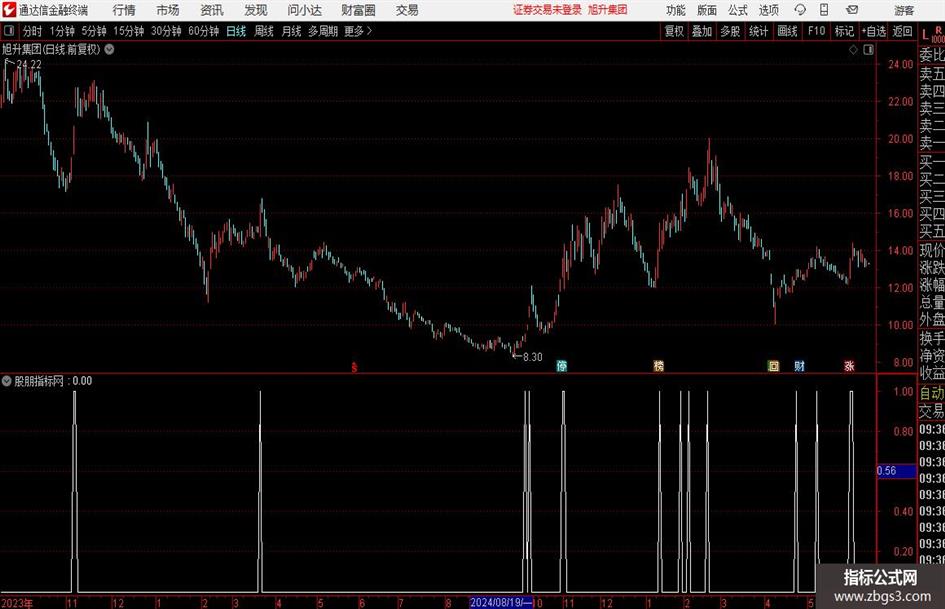This screenshot has height=609, width=945.
Task: Open the mobile phone icon
Action: point(824,10)
